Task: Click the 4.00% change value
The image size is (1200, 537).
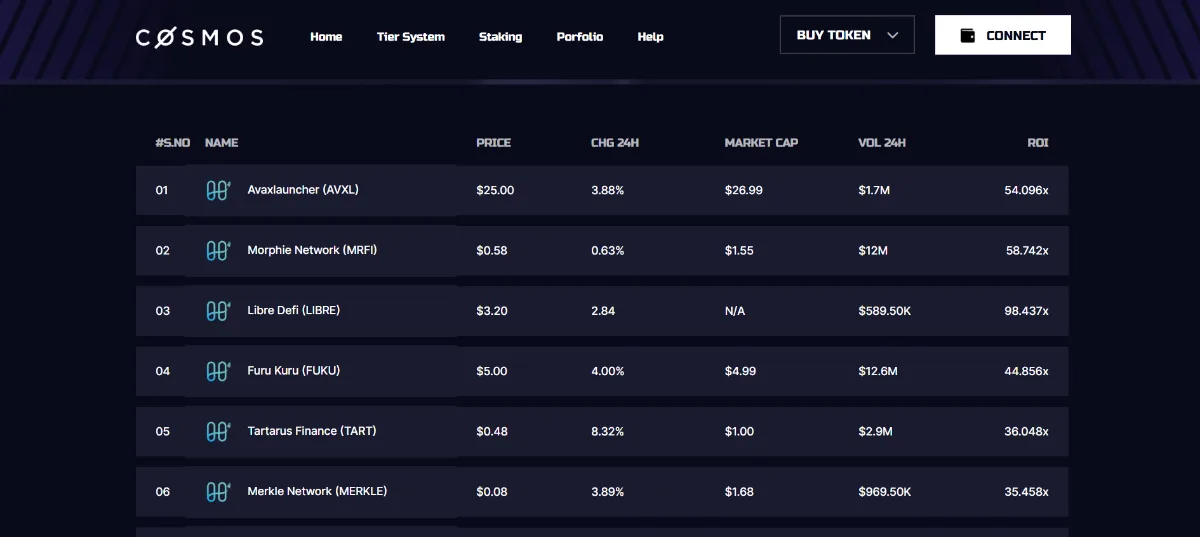Action: click(x=608, y=371)
